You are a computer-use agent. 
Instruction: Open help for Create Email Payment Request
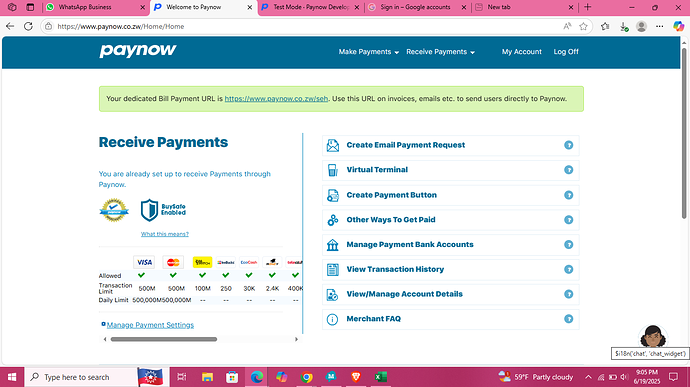click(x=569, y=145)
